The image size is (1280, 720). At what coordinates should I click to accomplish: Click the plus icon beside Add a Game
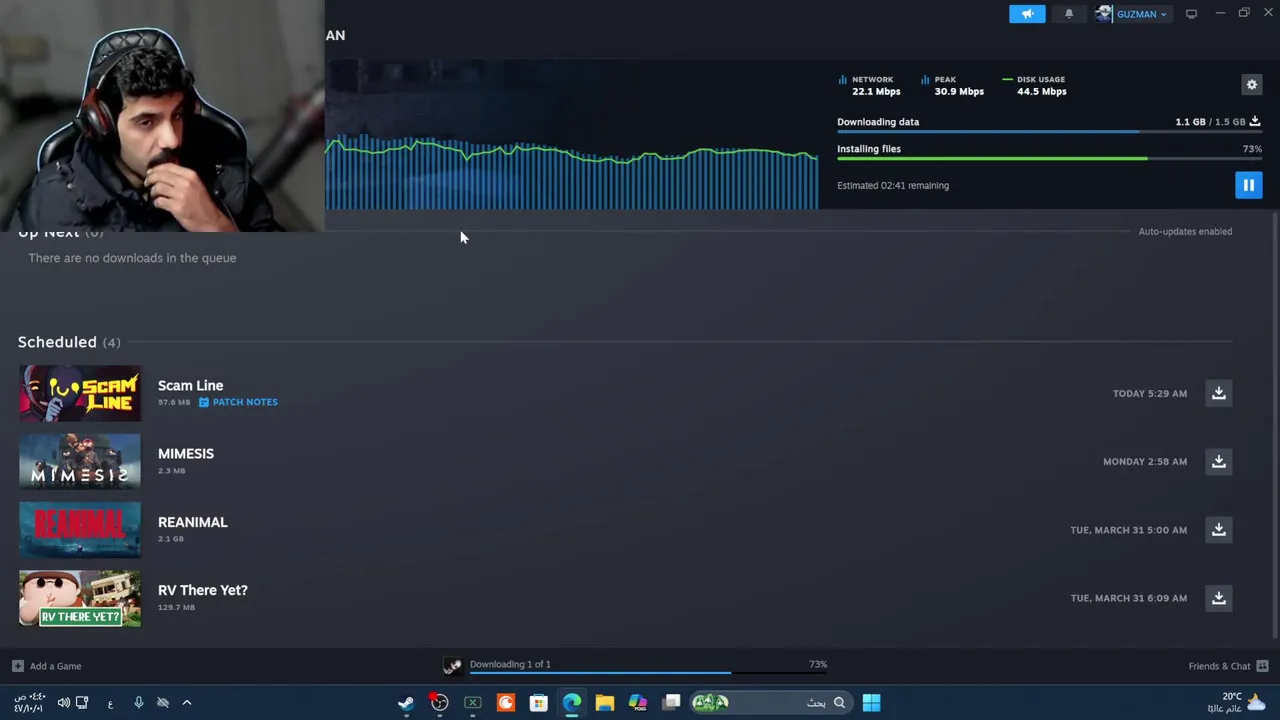(17, 666)
